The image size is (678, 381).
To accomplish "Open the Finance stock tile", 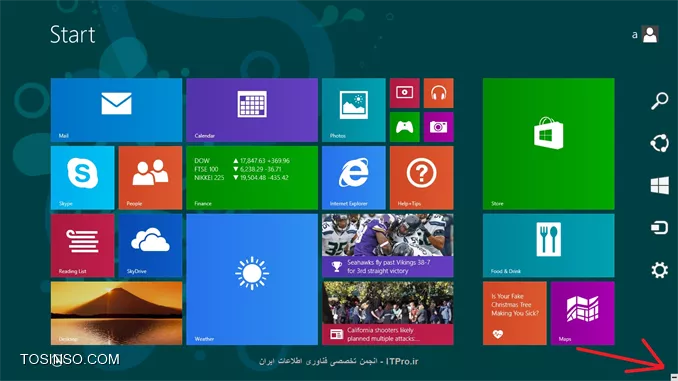I will (x=252, y=178).
